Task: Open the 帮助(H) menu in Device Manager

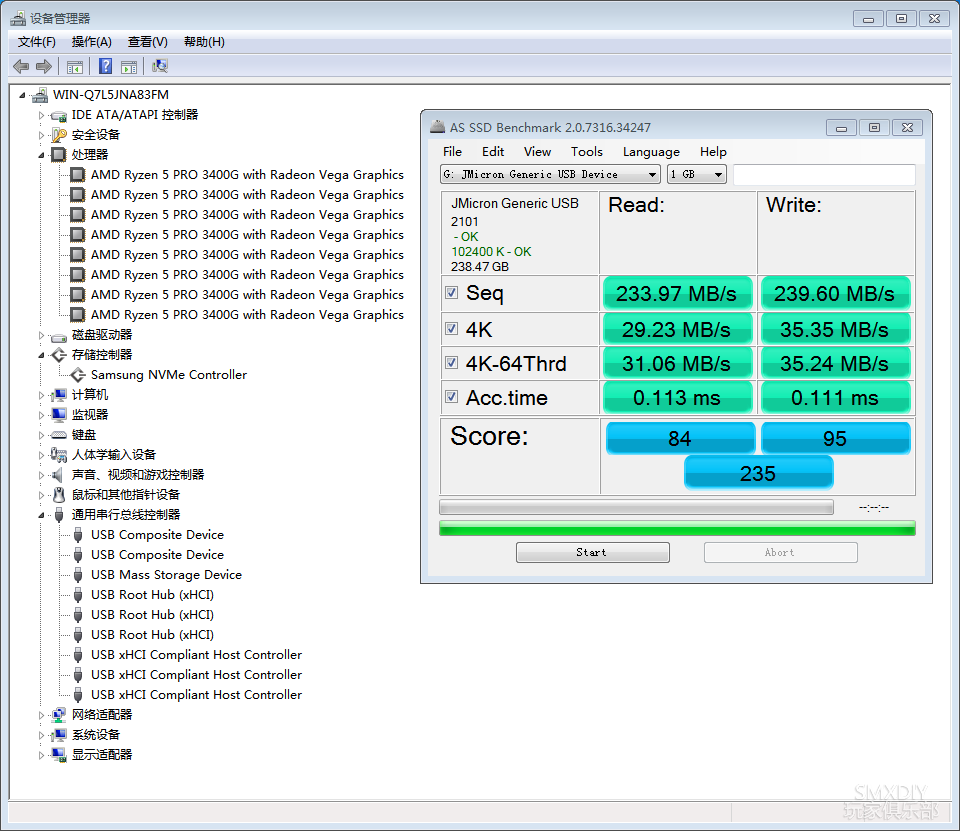Action: point(204,42)
